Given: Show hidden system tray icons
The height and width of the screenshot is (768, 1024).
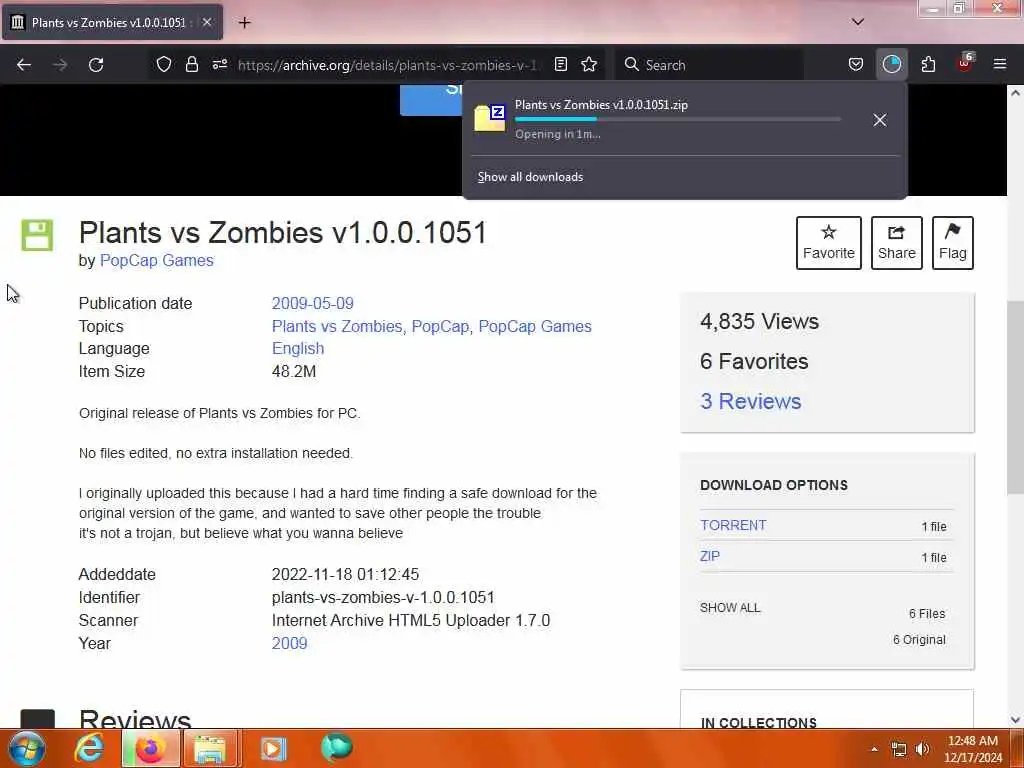Looking at the screenshot, I should pos(874,749).
